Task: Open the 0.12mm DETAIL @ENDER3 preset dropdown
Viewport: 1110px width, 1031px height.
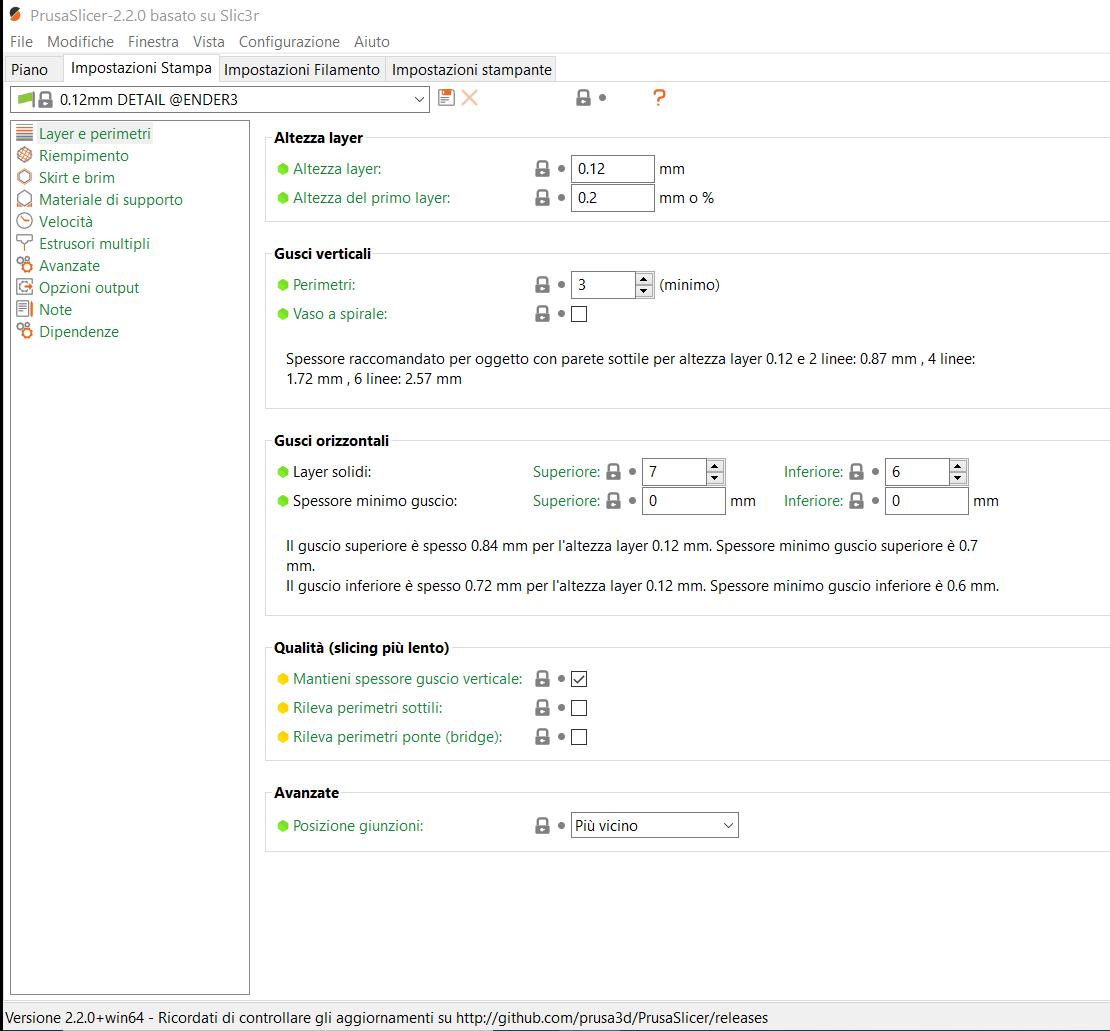Action: (x=219, y=99)
